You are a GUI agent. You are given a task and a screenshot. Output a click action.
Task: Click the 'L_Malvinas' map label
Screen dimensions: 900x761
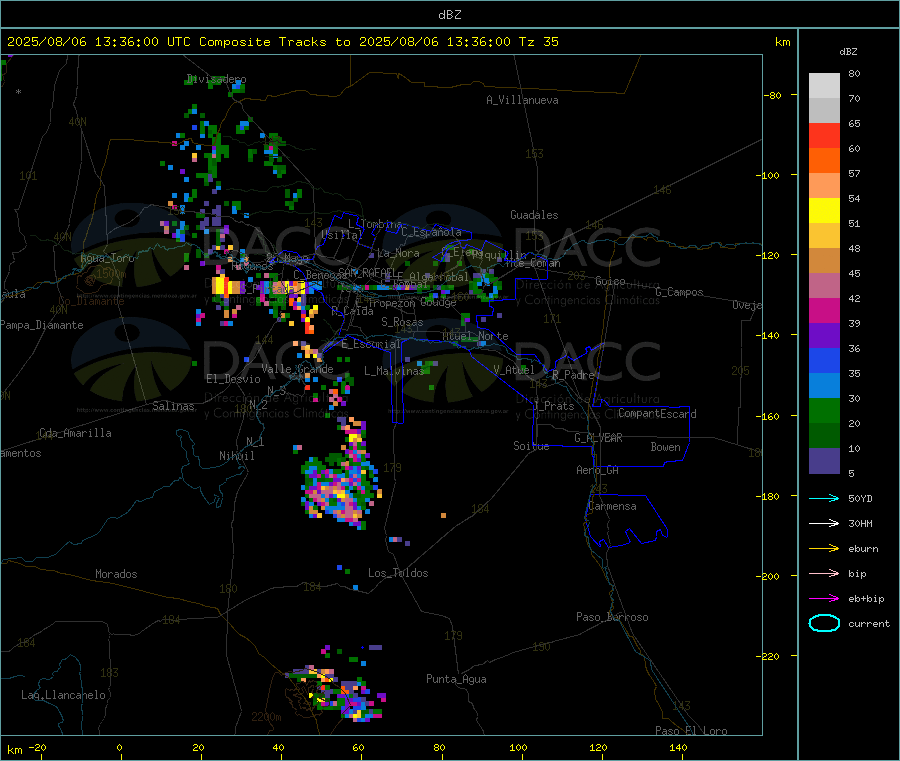coord(394,371)
